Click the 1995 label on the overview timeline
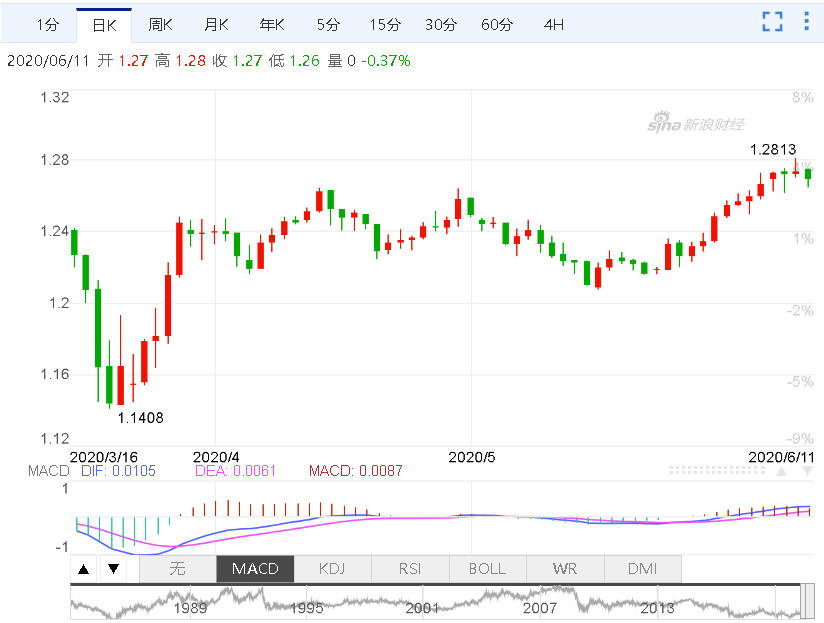Viewport: 824px width, 623px height. pyautogui.click(x=307, y=608)
